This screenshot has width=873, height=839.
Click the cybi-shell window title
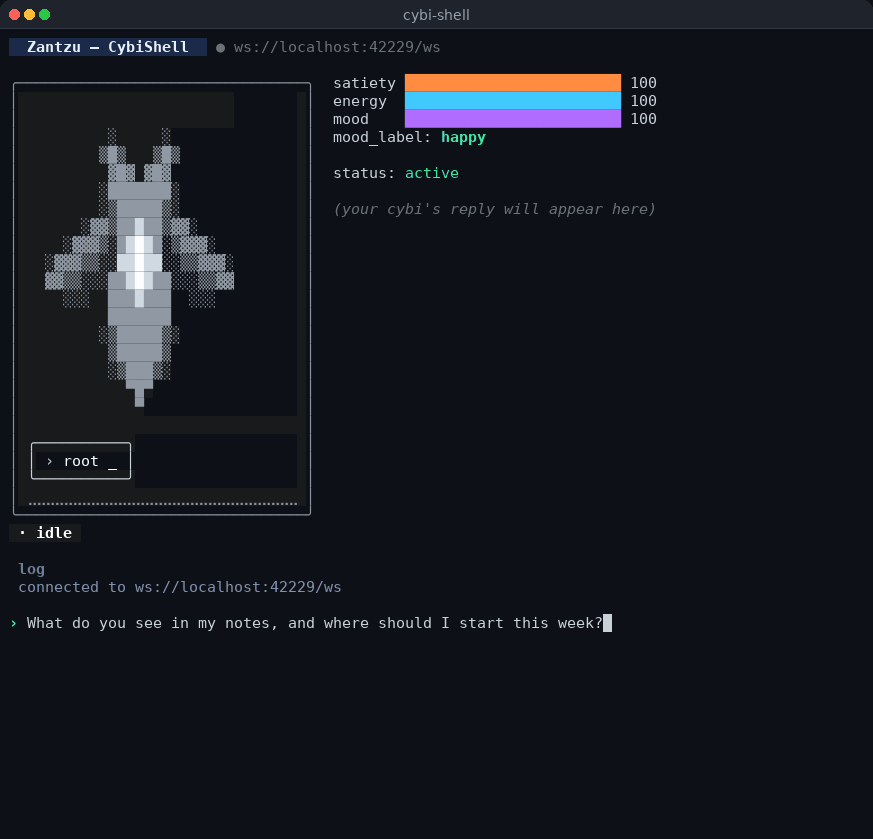pyautogui.click(x=436, y=15)
